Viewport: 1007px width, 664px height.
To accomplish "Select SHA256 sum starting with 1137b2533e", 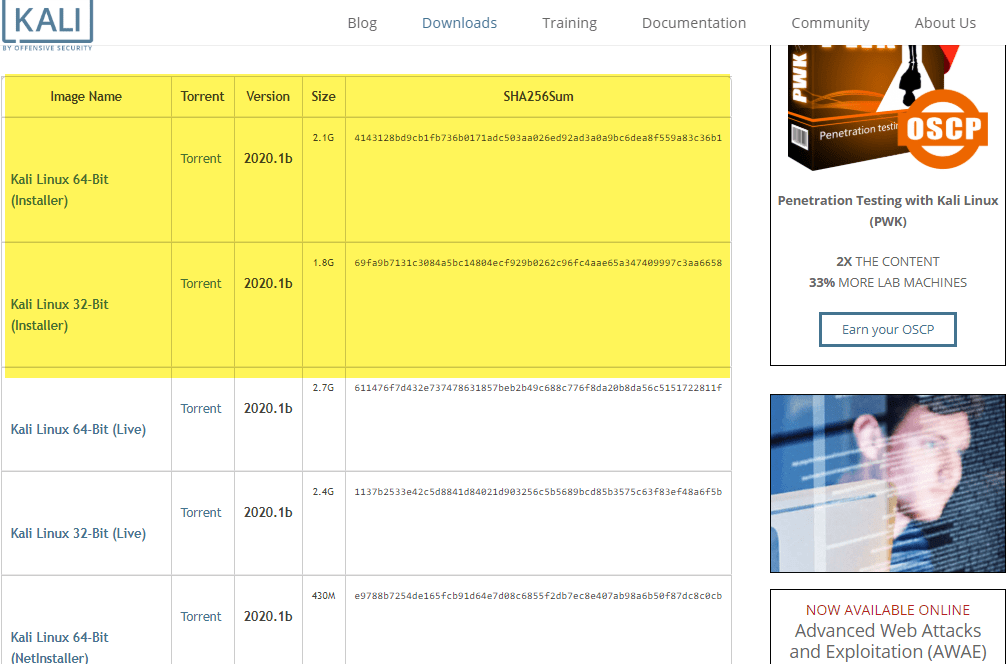I will click(x=538, y=492).
